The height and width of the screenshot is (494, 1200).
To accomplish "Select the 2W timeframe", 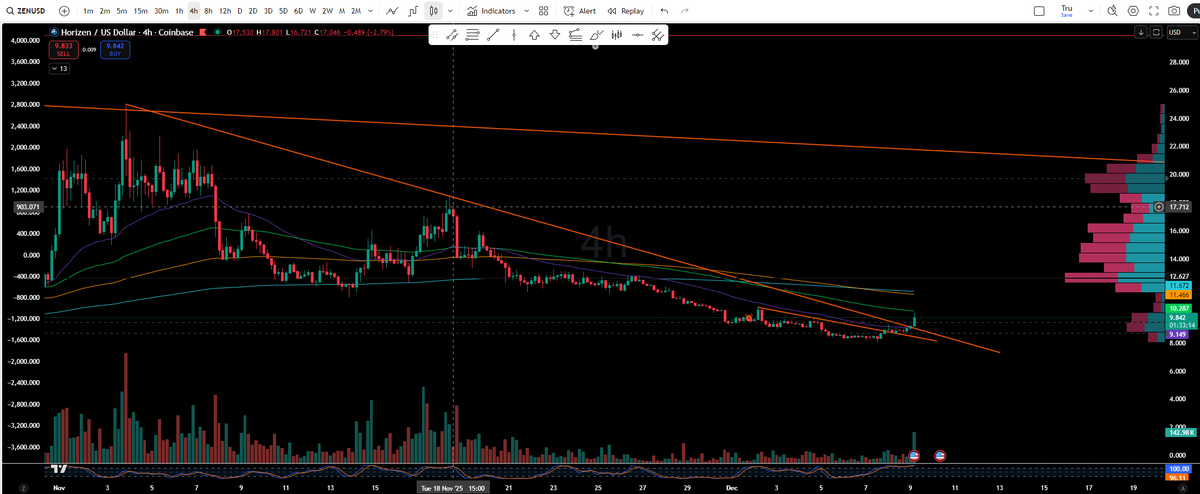I will [x=327, y=11].
